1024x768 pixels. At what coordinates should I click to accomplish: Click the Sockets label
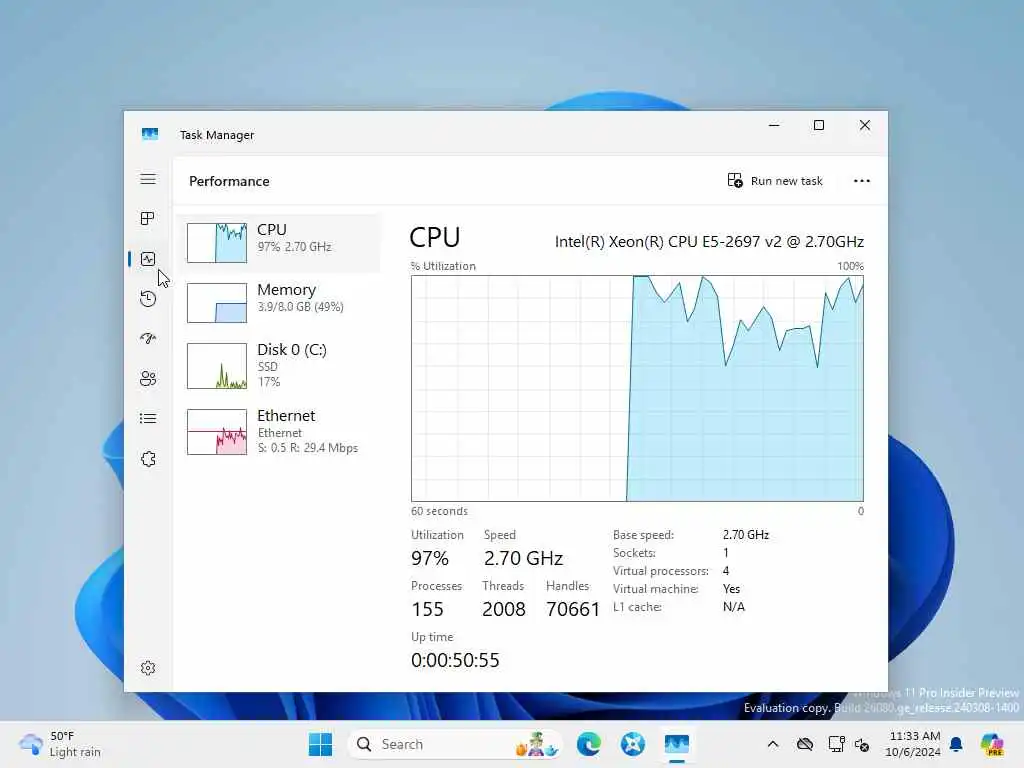[634, 552]
